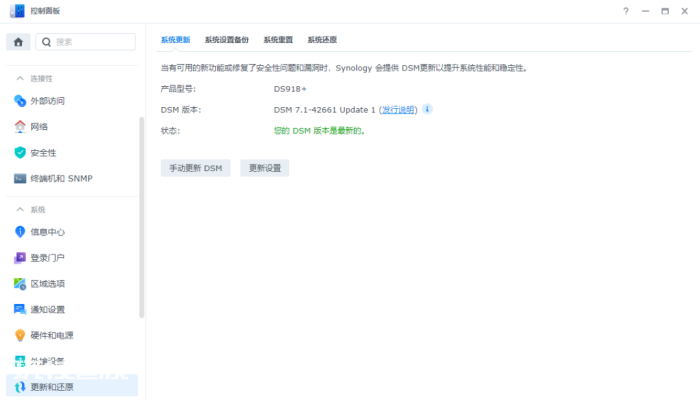Select 外部访问 label in sidebar
Viewport: 700px width, 400px height.
pos(48,101)
